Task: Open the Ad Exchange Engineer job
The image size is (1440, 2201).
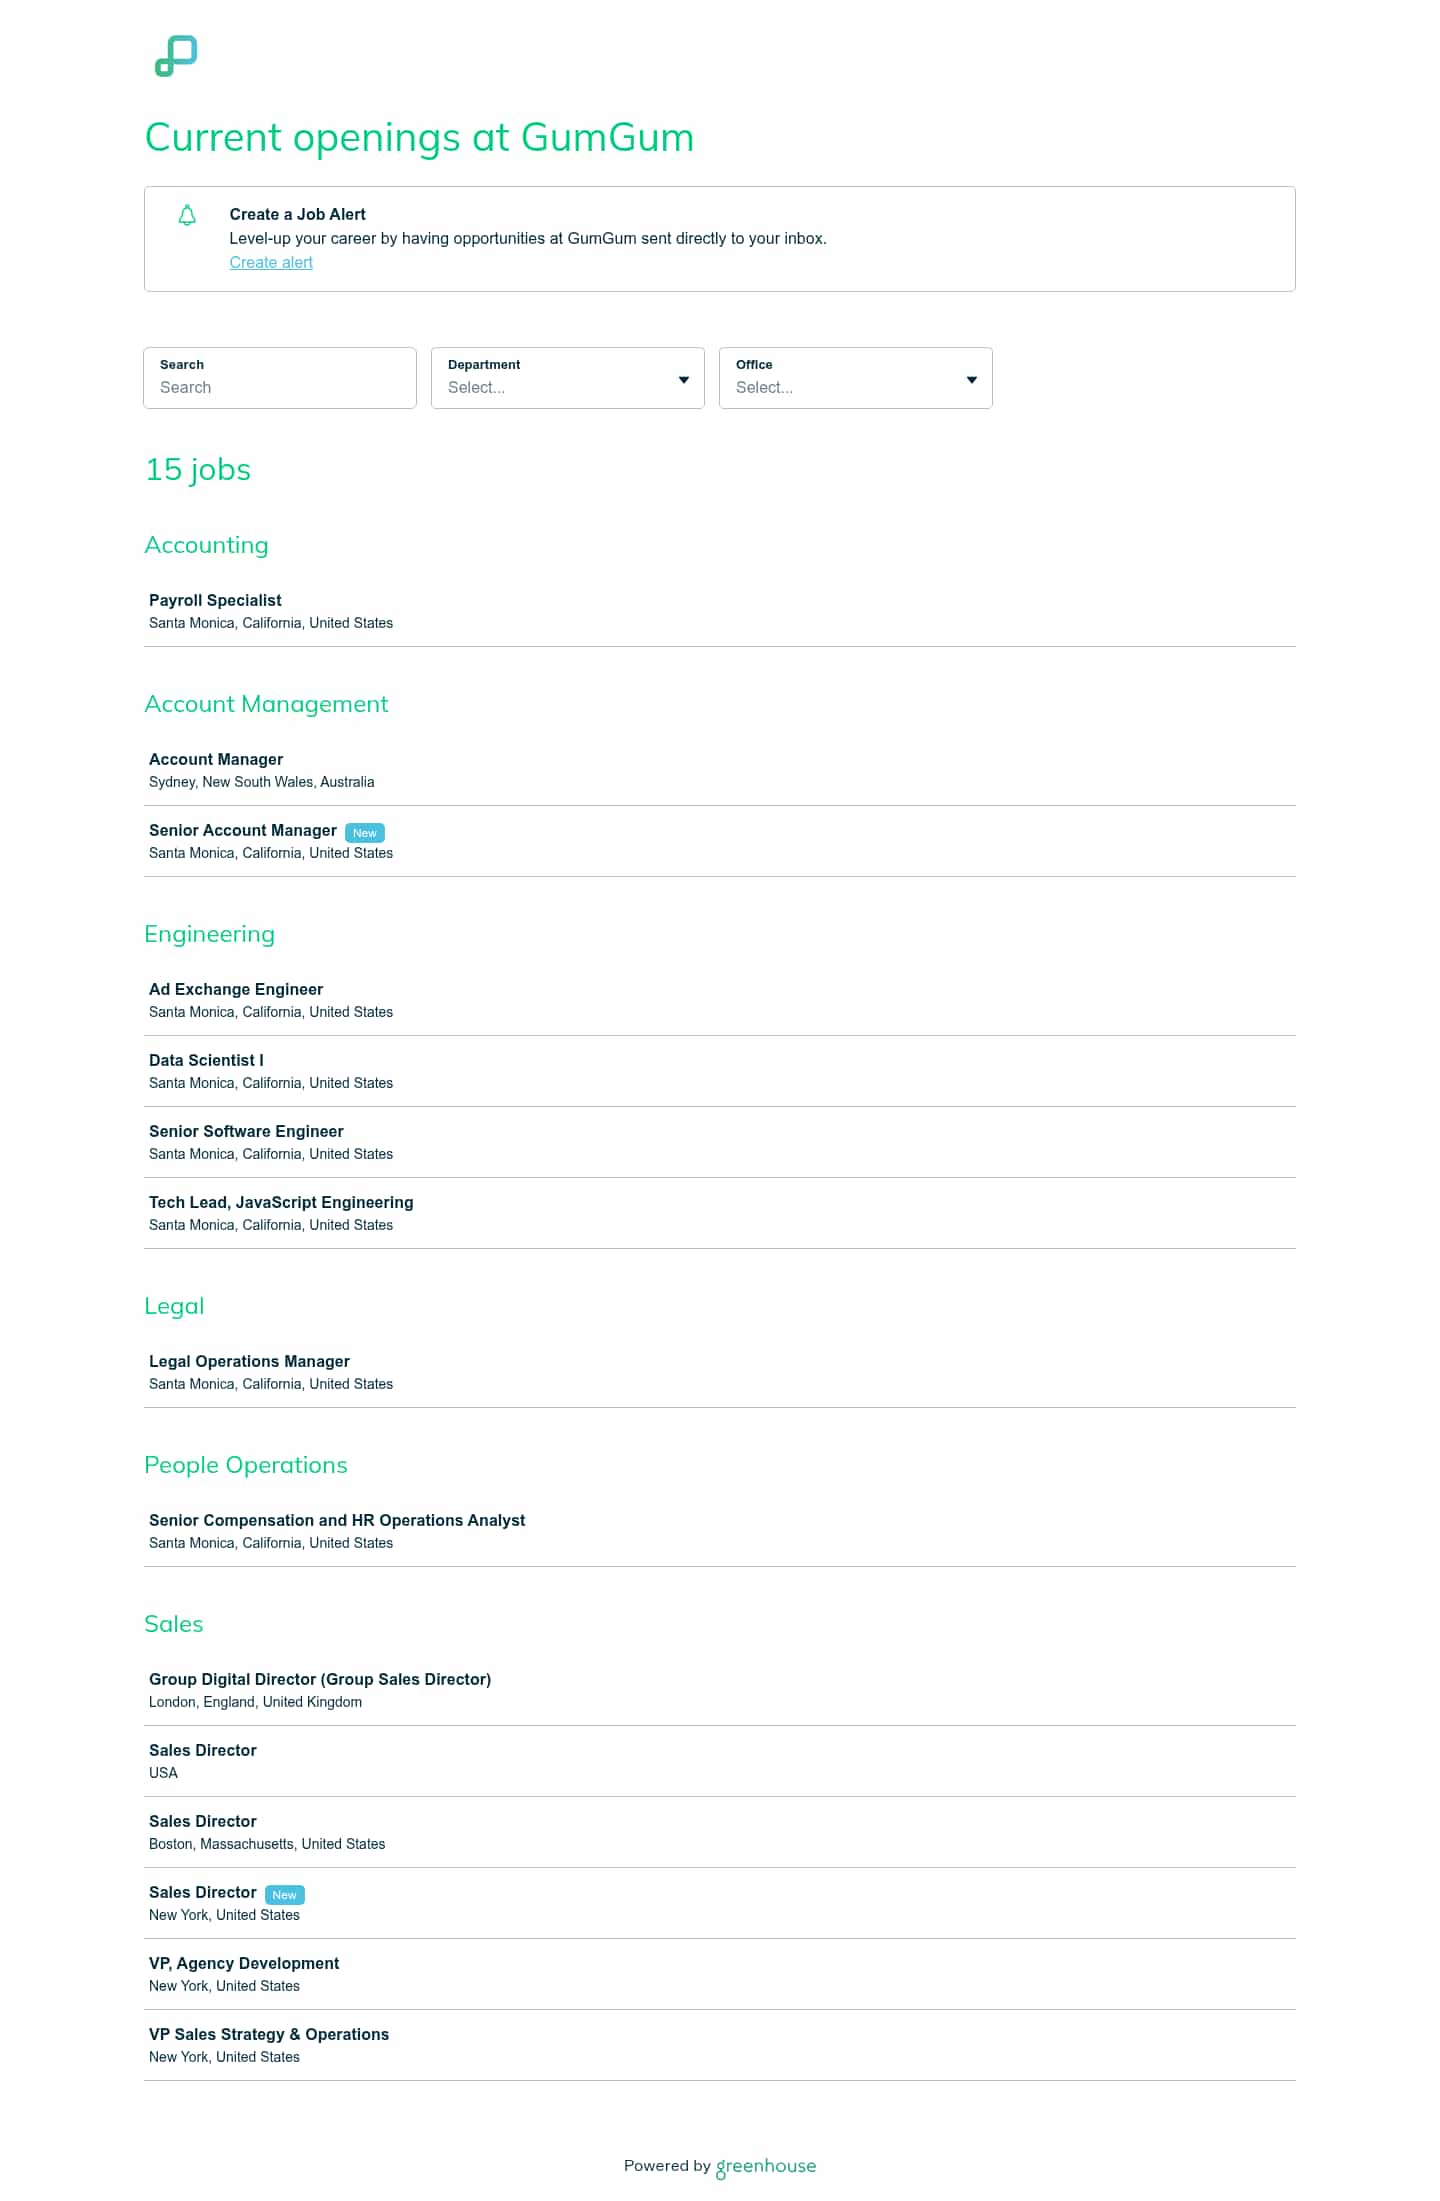Action: (x=720, y=1000)
